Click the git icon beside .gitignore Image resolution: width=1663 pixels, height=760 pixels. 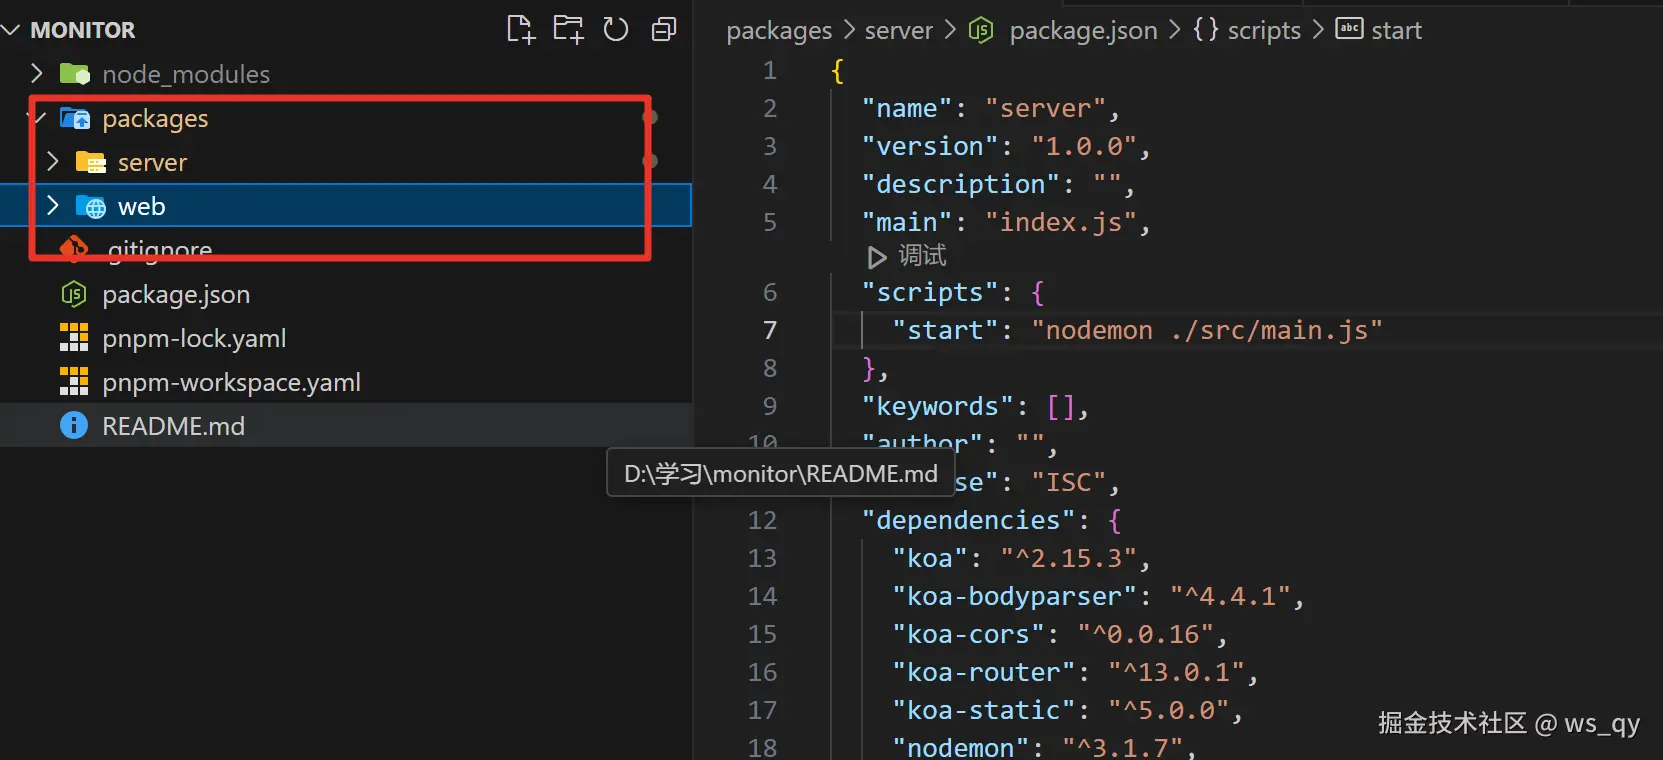coord(74,248)
